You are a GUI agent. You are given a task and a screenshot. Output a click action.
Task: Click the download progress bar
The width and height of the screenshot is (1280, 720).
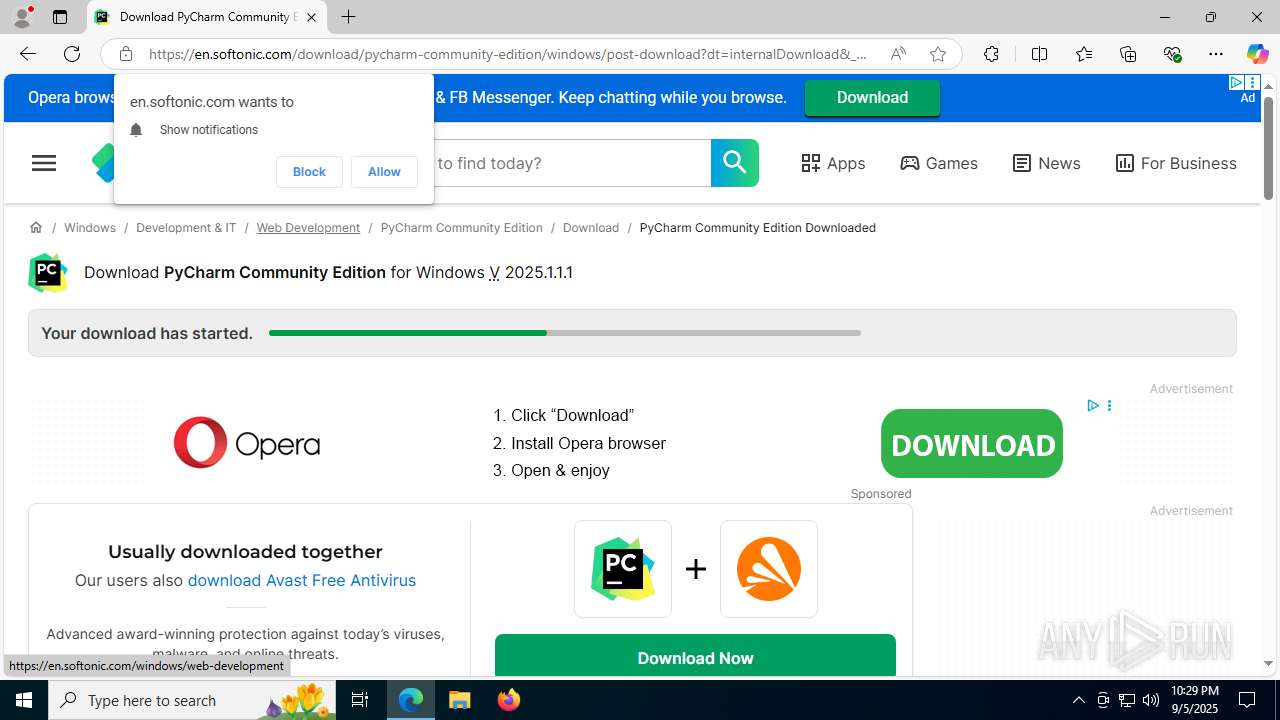(565, 333)
